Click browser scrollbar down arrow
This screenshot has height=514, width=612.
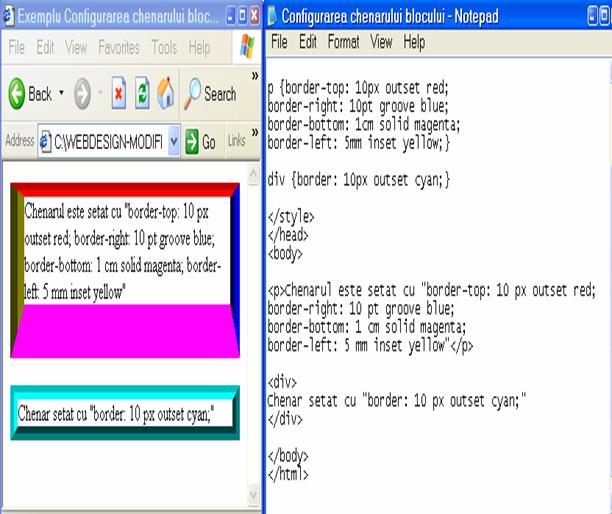point(253,495)
